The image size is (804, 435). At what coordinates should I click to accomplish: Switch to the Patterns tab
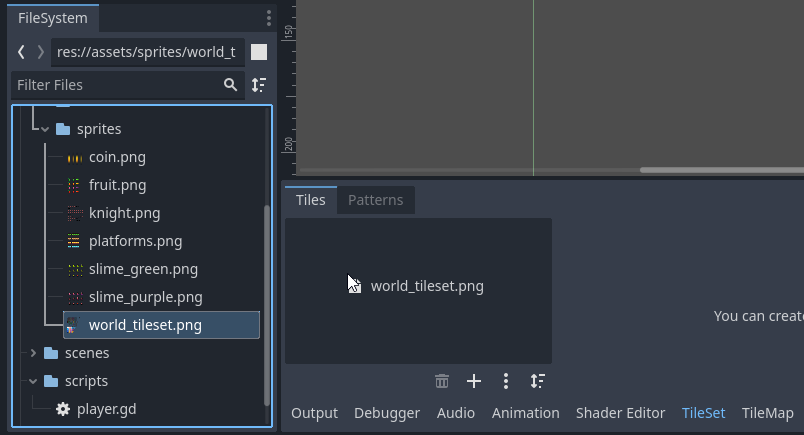[x=375, y=200]
